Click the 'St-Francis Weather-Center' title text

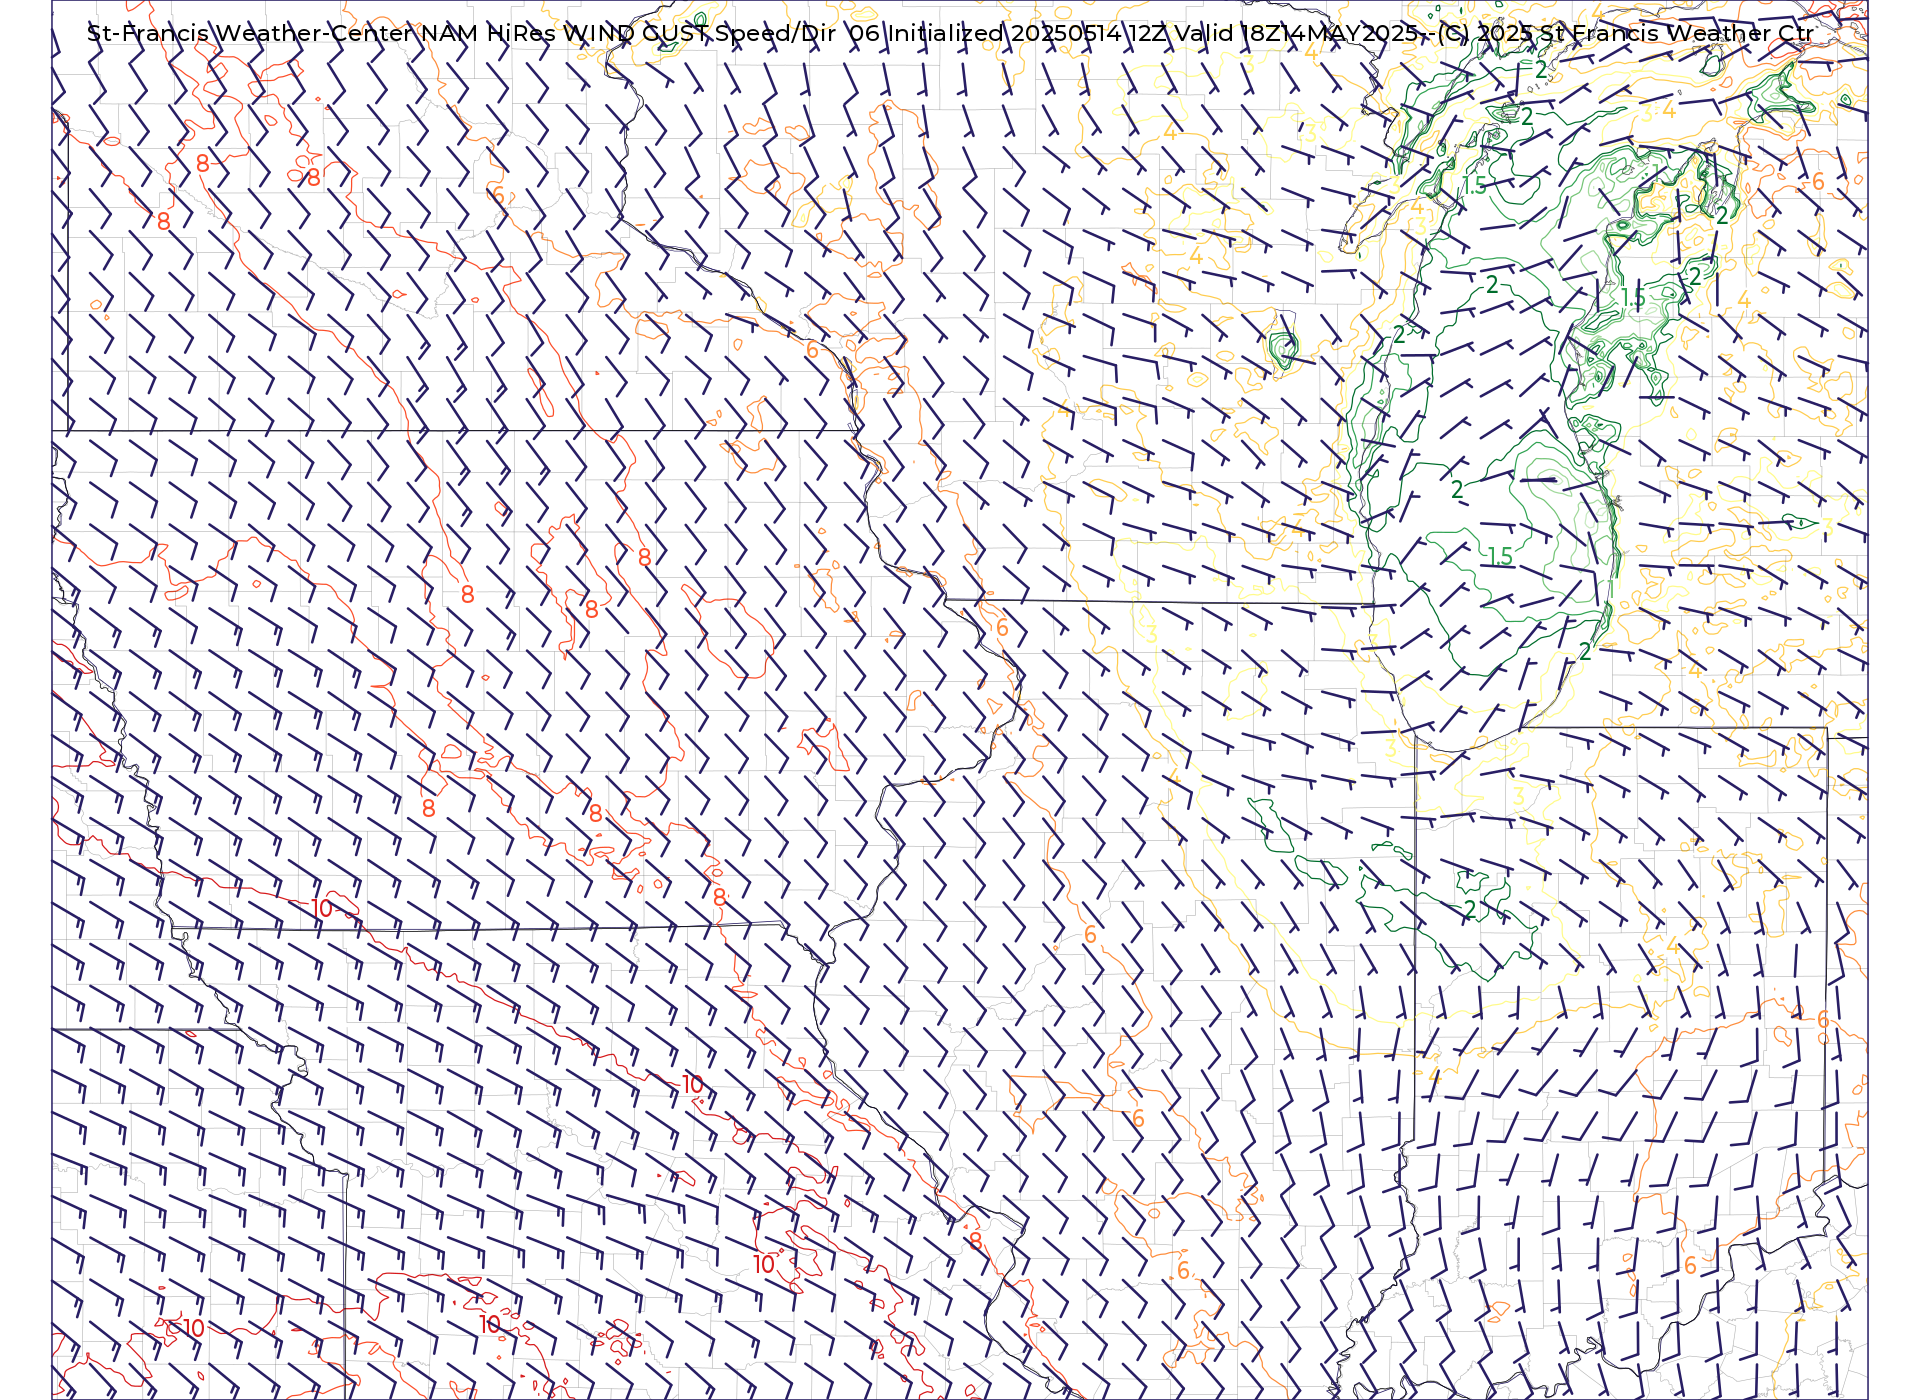251,33
